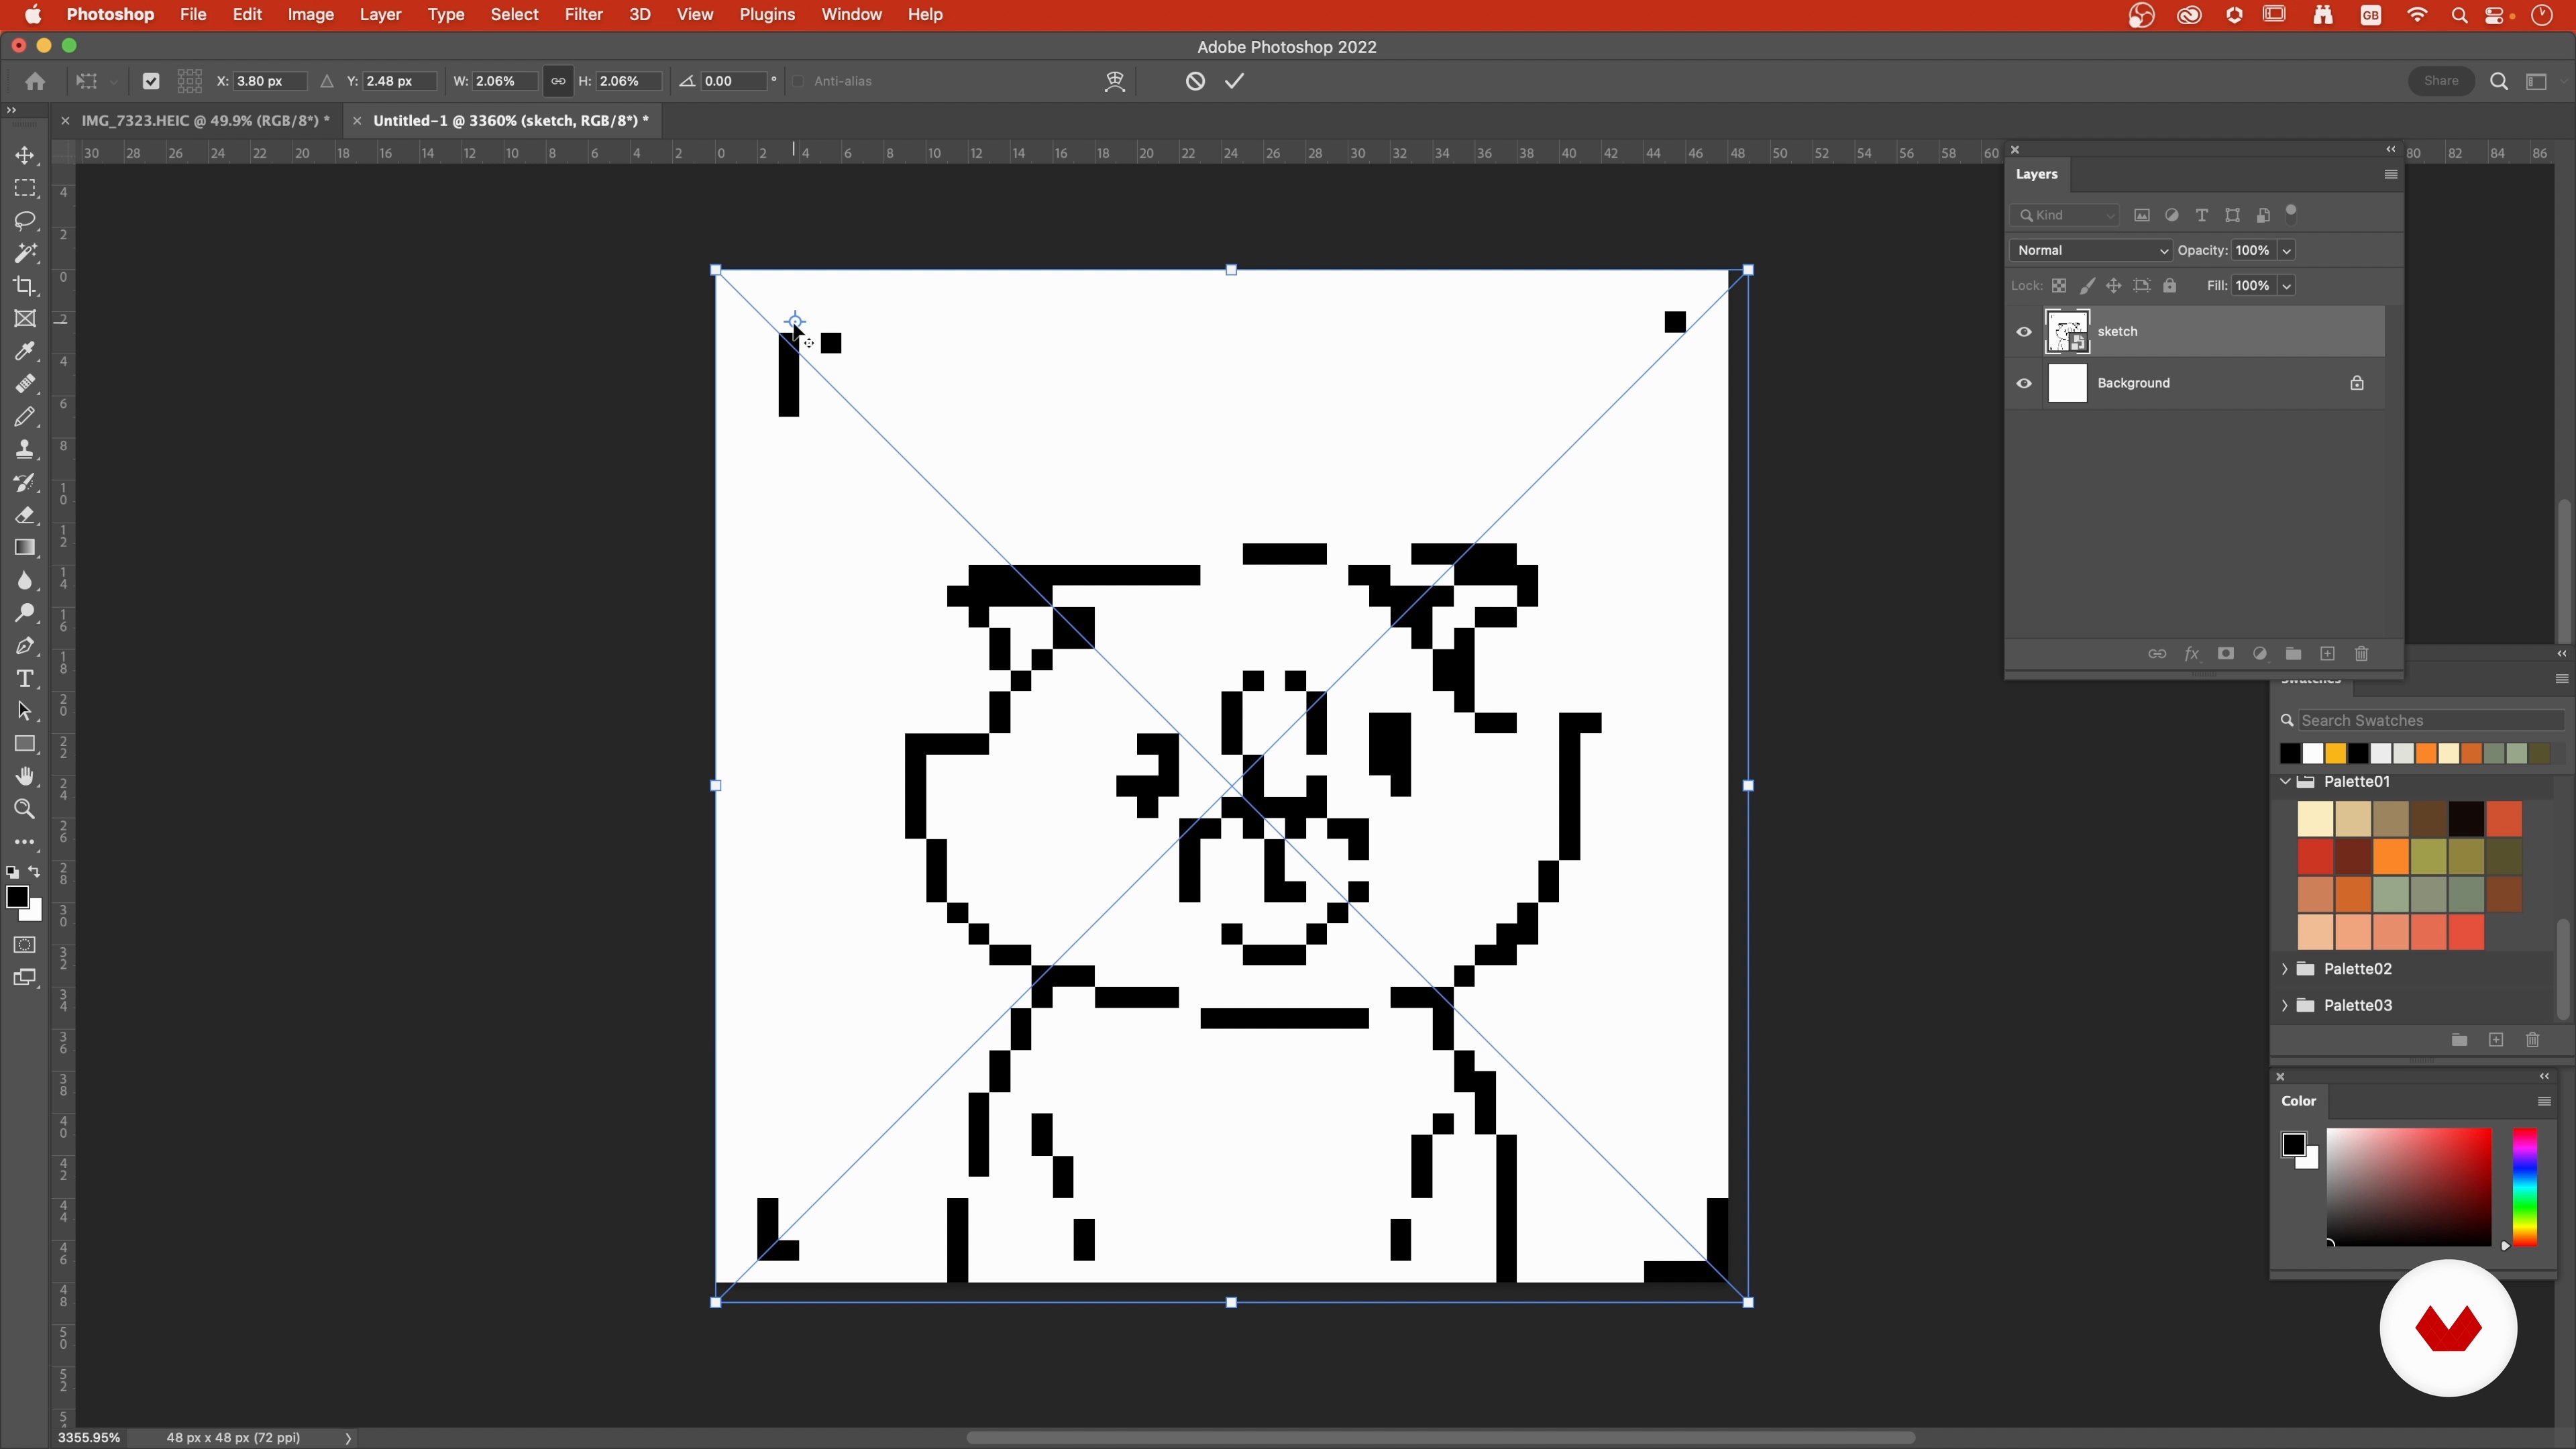Add a layer mask

tap(2226, 654)
